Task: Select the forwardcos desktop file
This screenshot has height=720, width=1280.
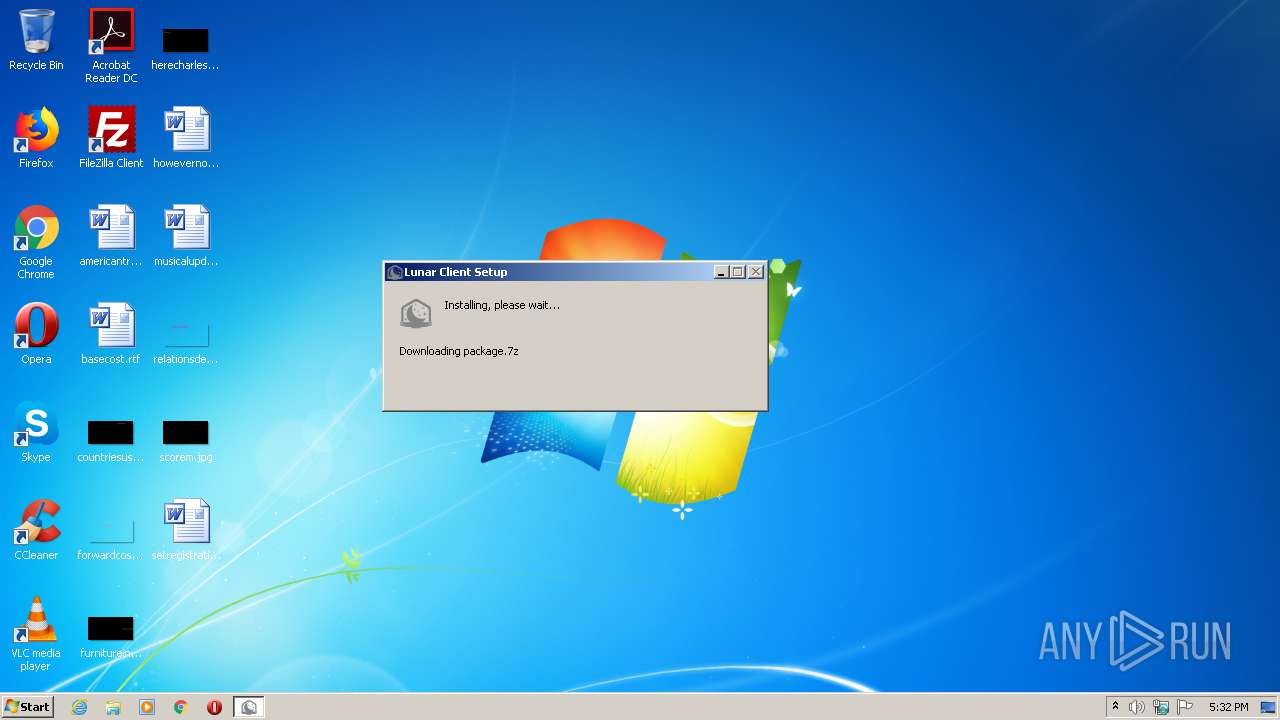Action: 111,538
